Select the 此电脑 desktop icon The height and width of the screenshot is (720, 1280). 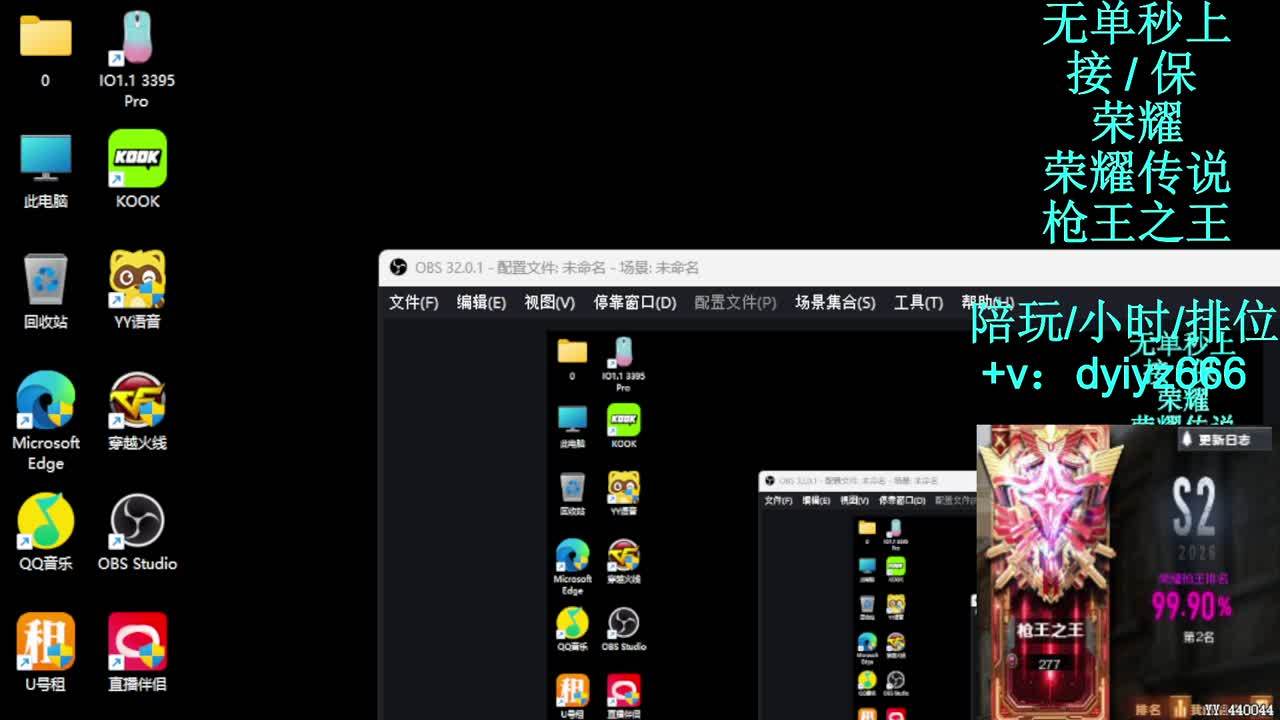45,160
